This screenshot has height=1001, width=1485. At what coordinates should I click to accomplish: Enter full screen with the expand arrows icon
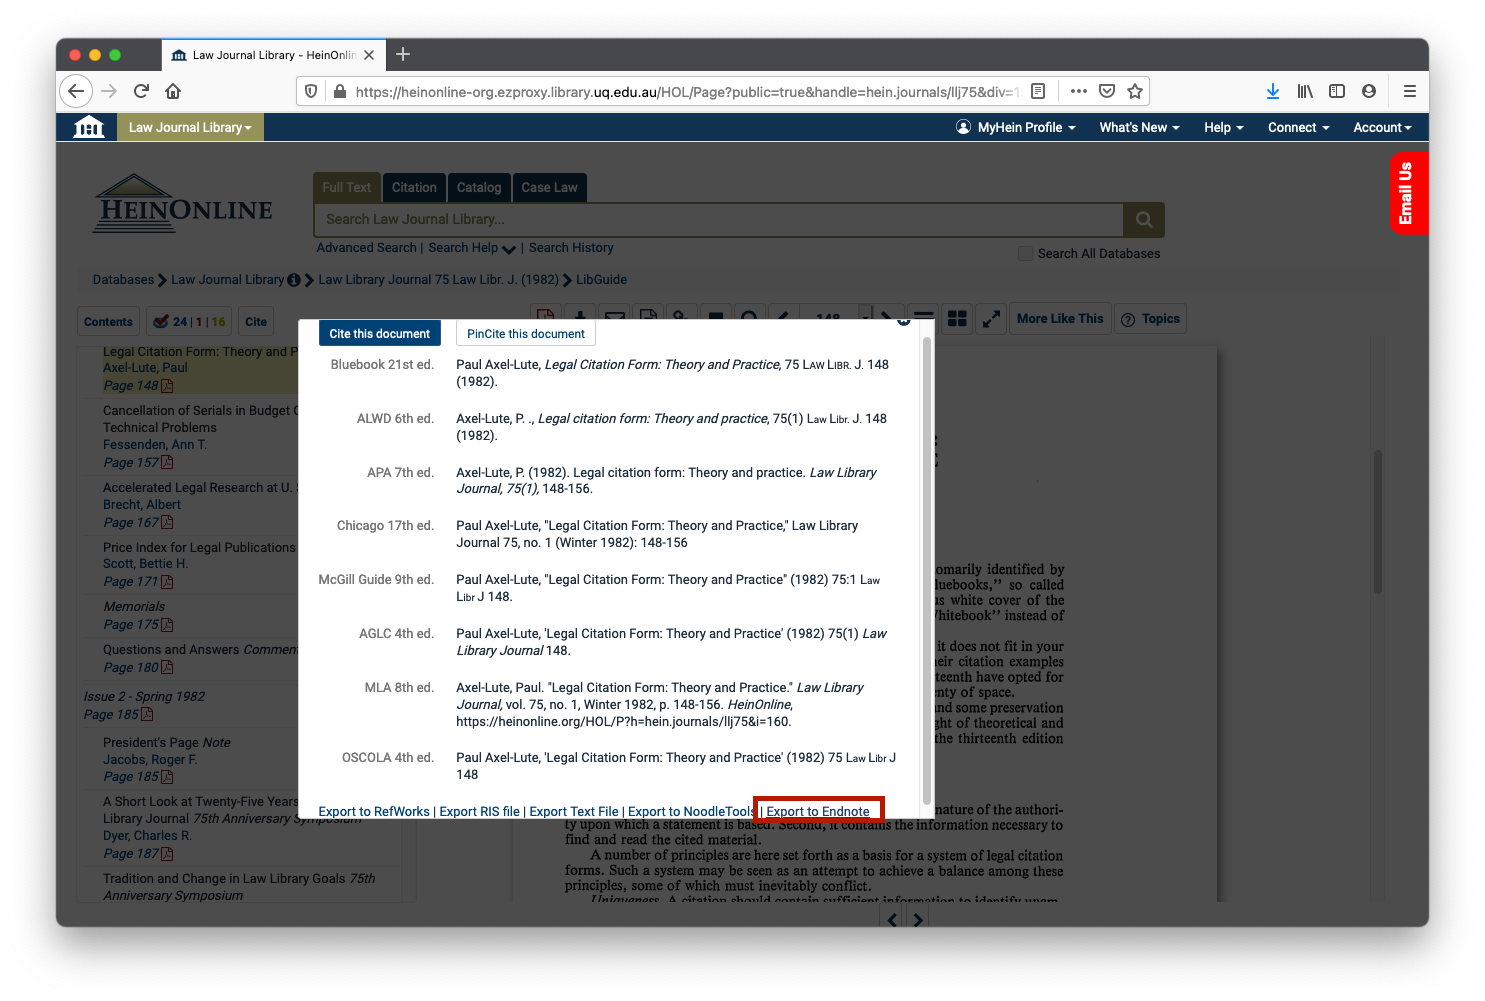pos(991,318)
